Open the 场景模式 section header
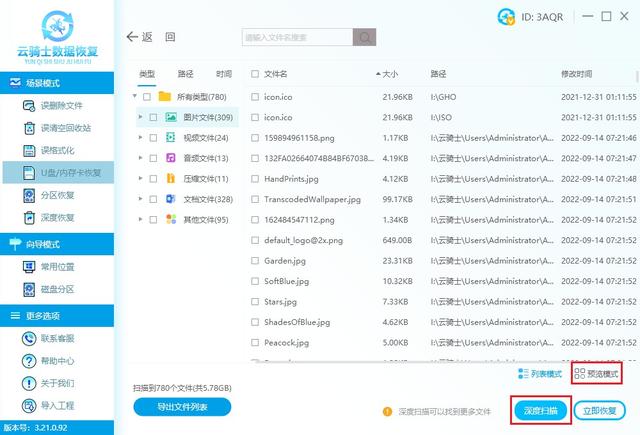The height and width of the screenshot is (435, 640). click(x=57, y=83)
